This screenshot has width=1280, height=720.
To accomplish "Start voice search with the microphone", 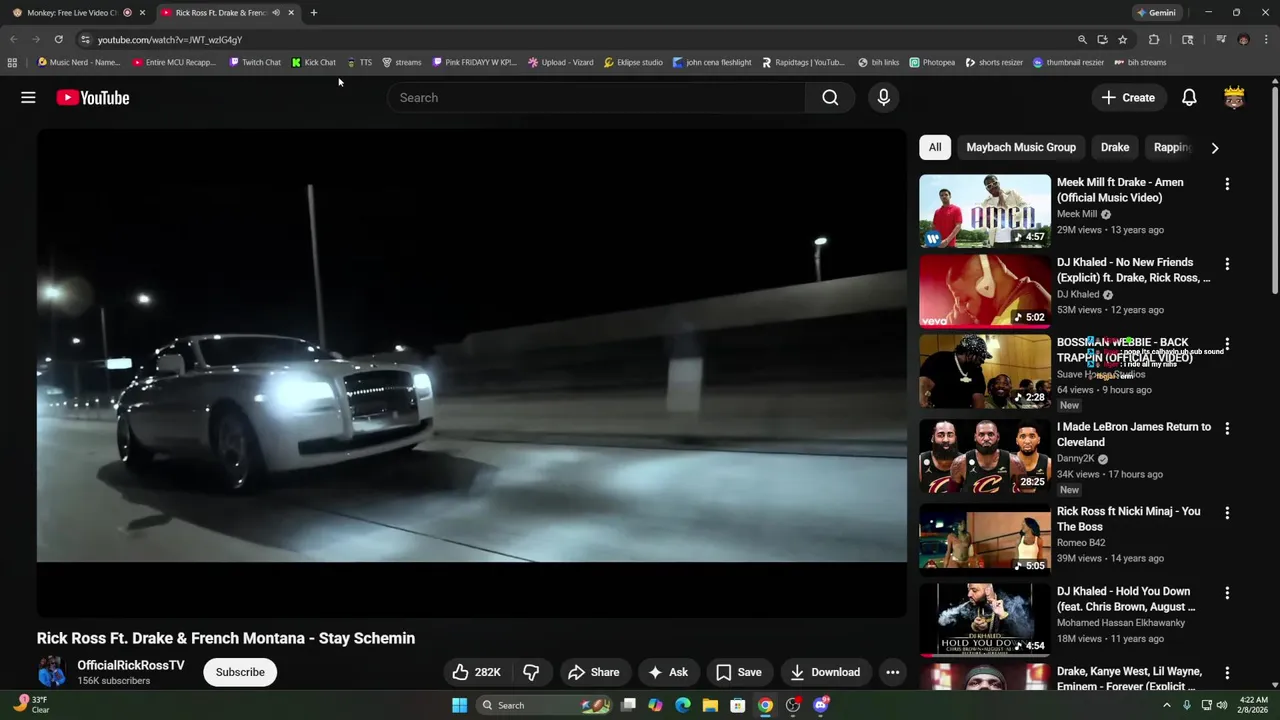I will pyautogui.click(x=883, y=97).
